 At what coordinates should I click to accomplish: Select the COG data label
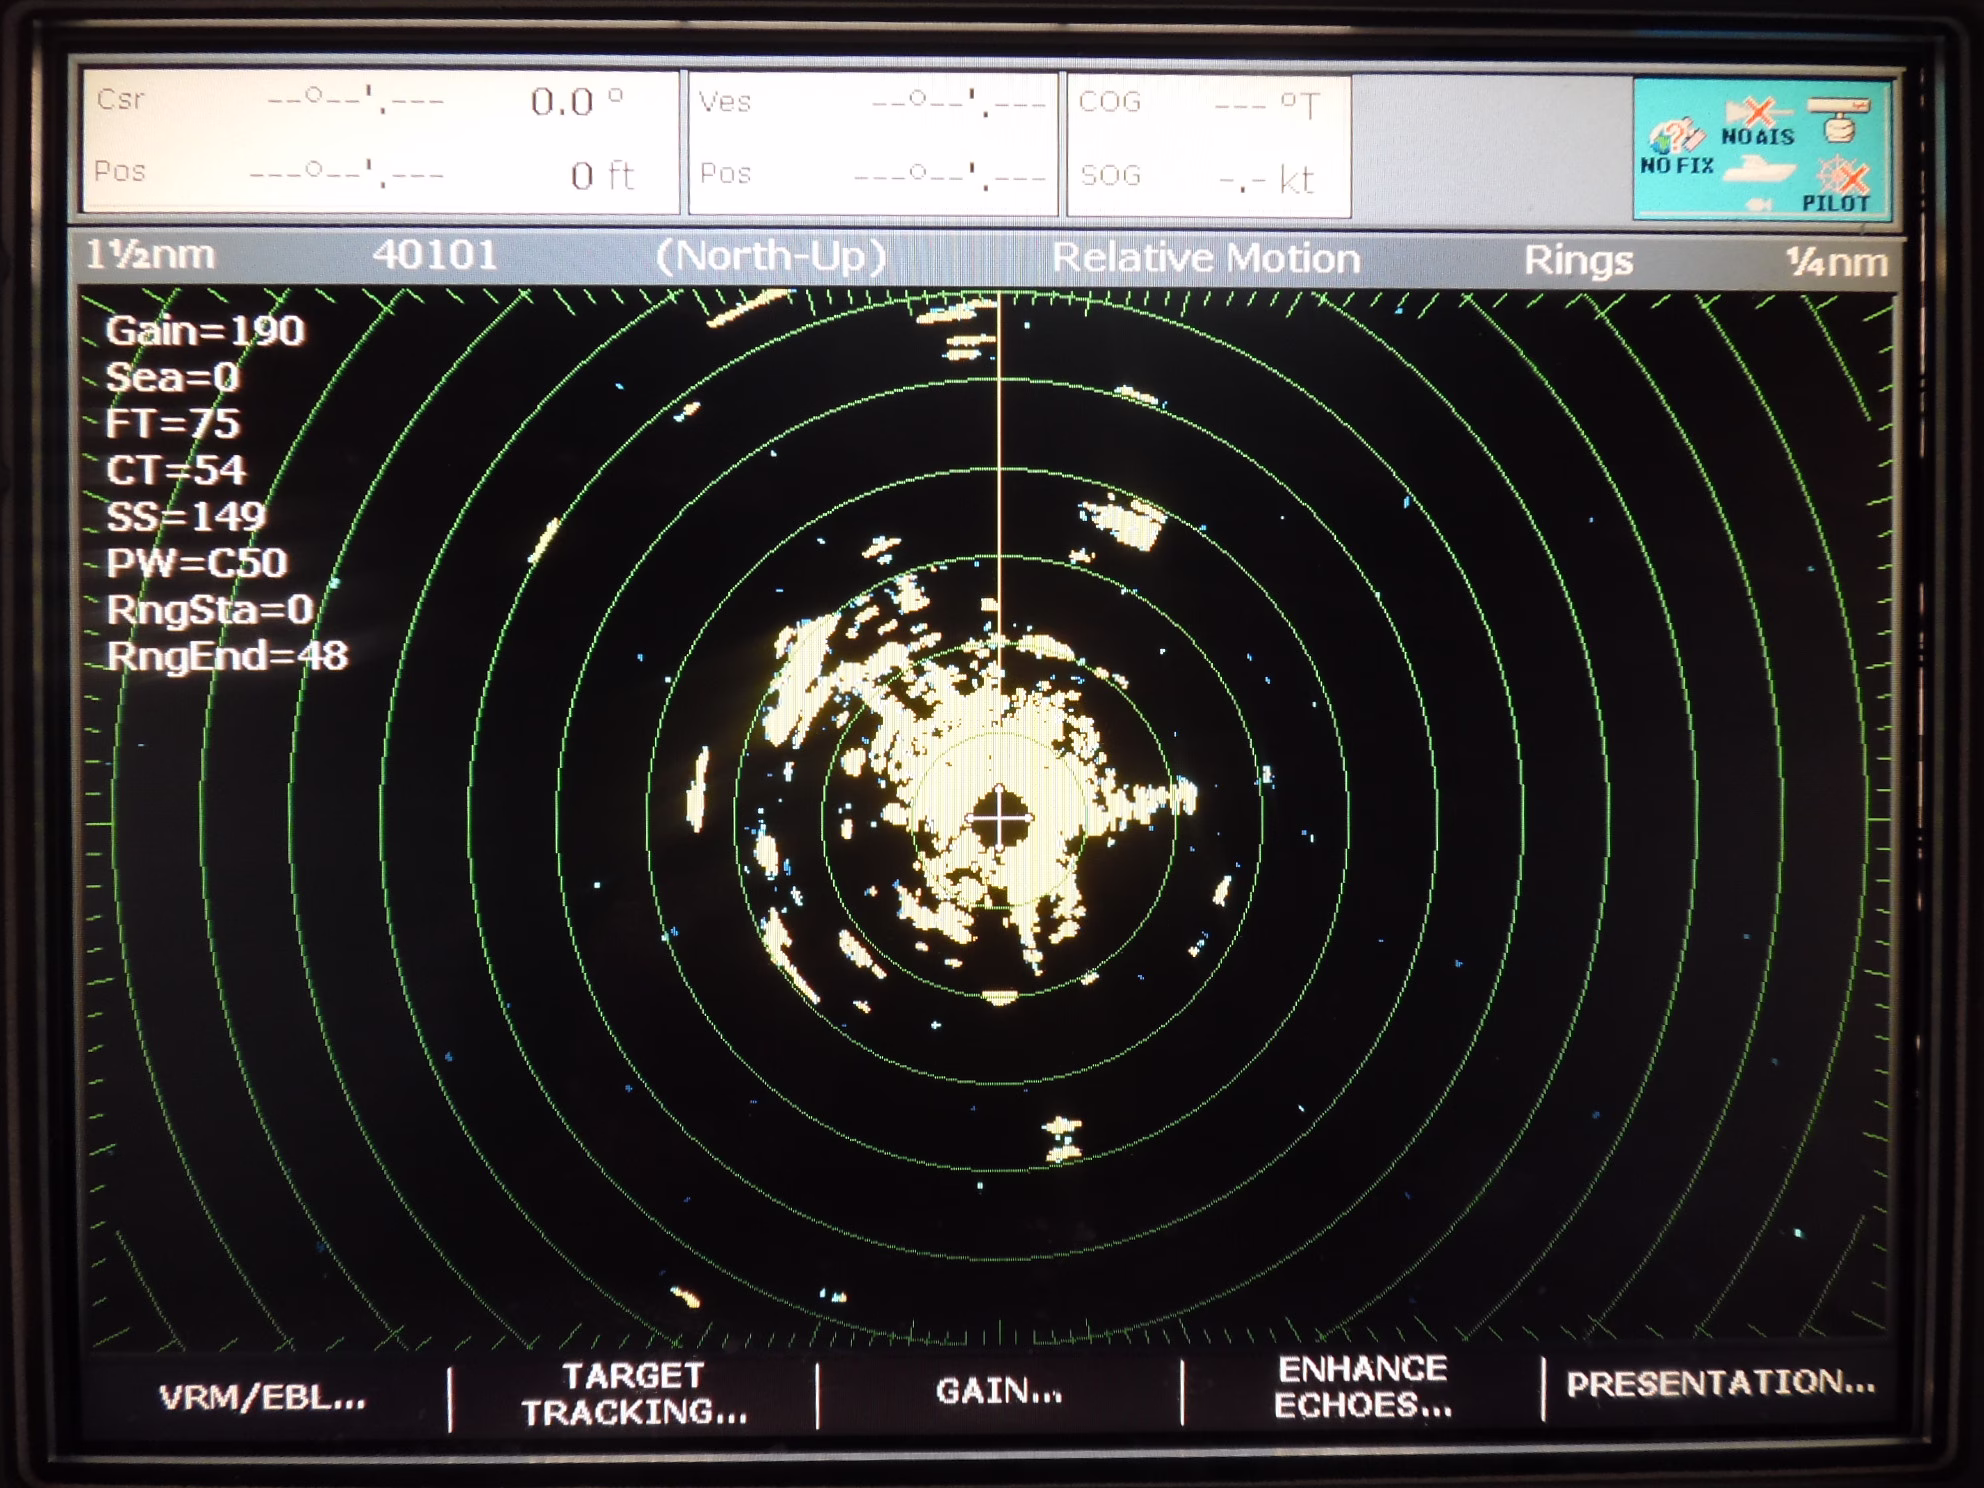[x=1110, y=102]
